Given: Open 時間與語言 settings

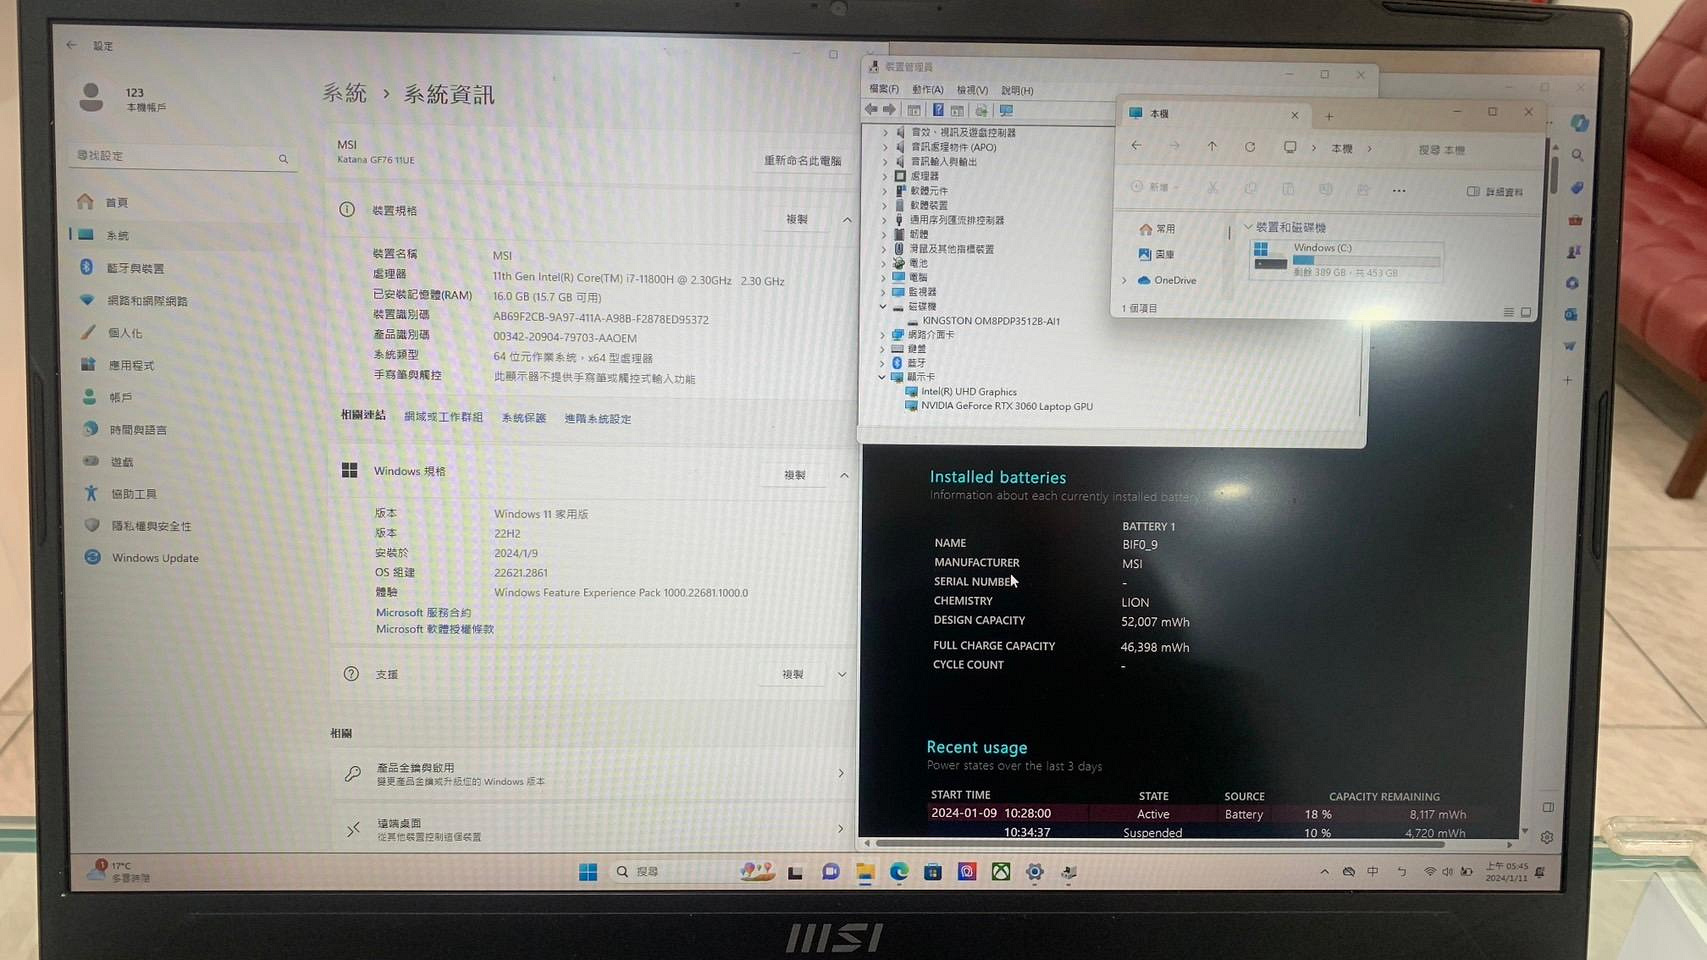Looking at the screenshot, I should 138,429.
